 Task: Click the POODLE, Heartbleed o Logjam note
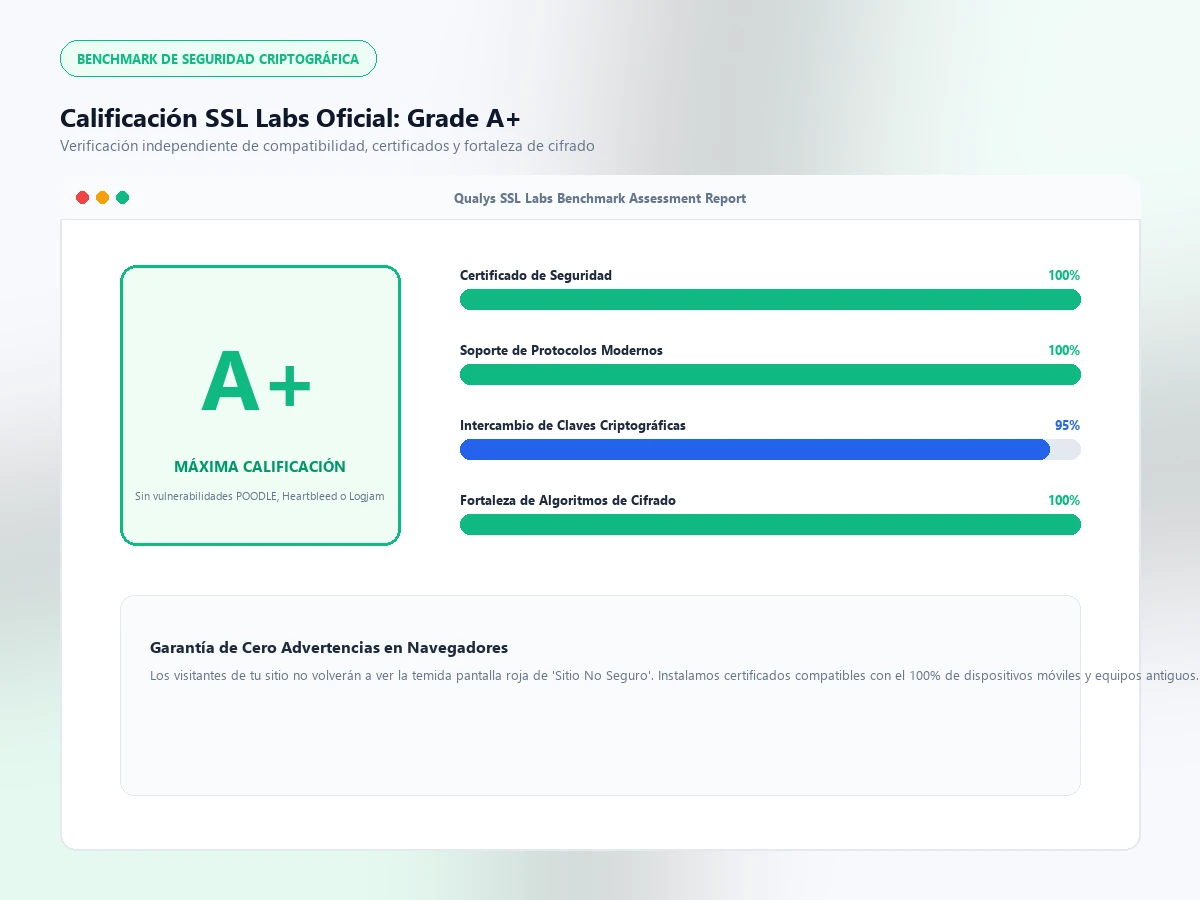[260, 496]
